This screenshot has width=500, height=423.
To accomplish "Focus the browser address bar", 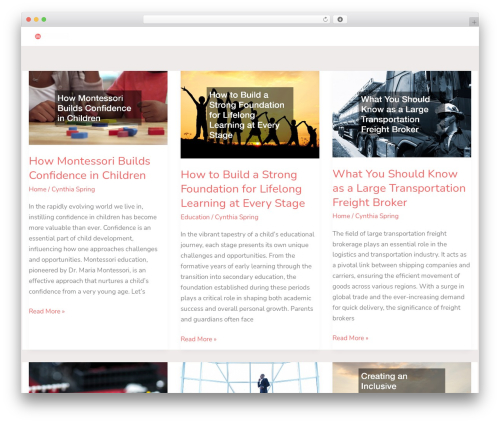I will coord(237,19).
